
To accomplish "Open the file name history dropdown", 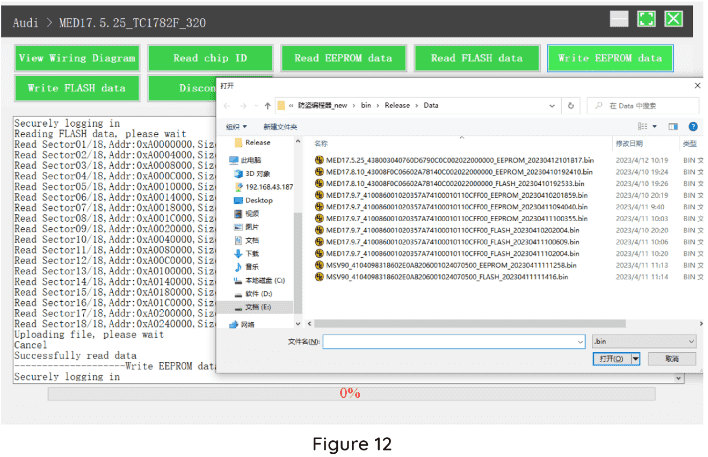I will 580,341.
